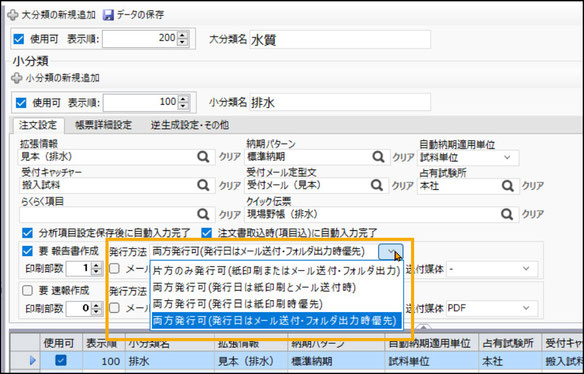Click 小分類の新規追加 label
The height and width of the screenshot is (374, 584).
point(63,78)
